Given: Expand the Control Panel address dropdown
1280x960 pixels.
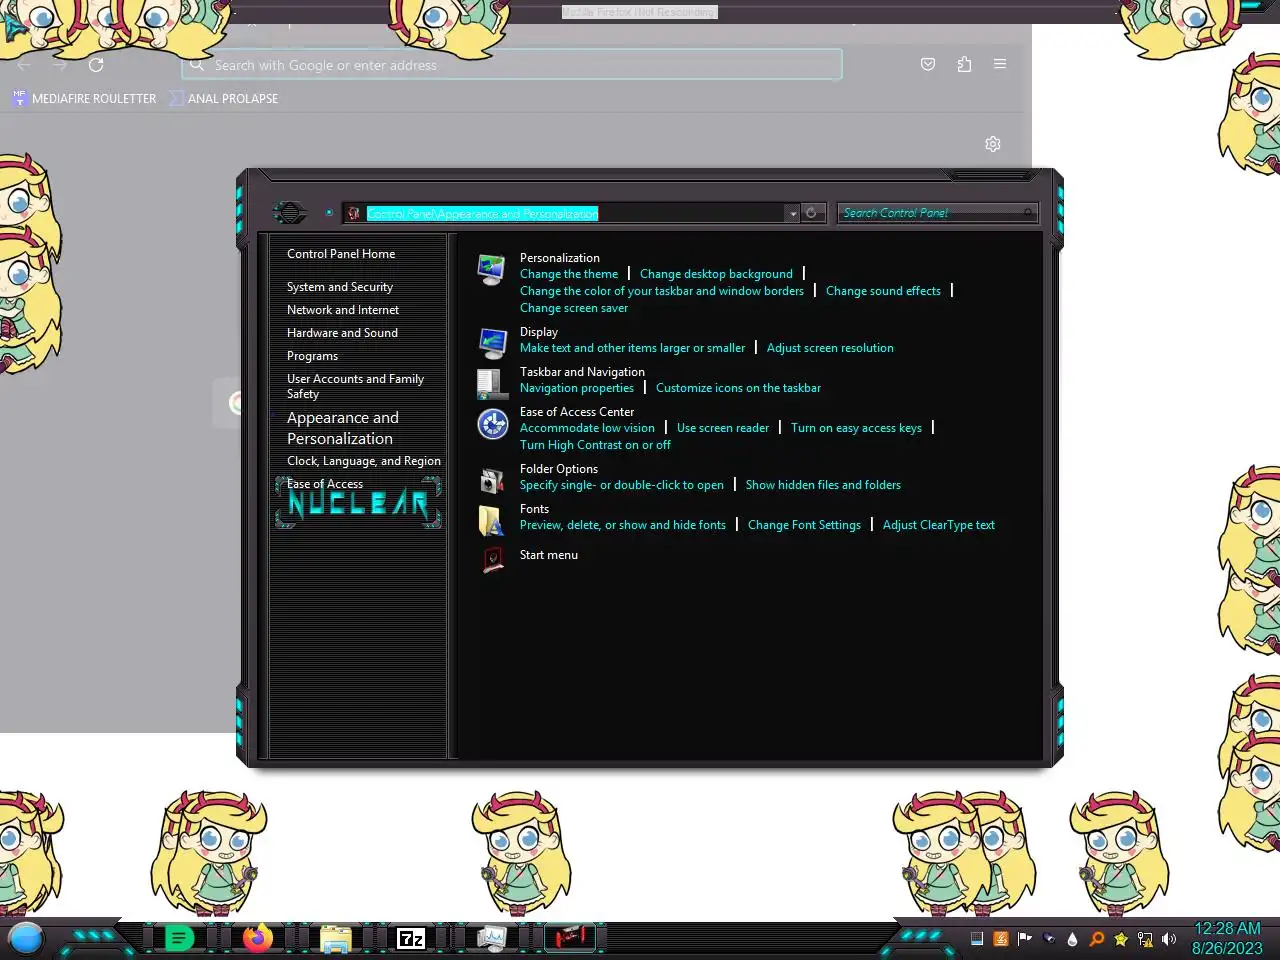Looking at the screenshot, I should pos(792,213).
